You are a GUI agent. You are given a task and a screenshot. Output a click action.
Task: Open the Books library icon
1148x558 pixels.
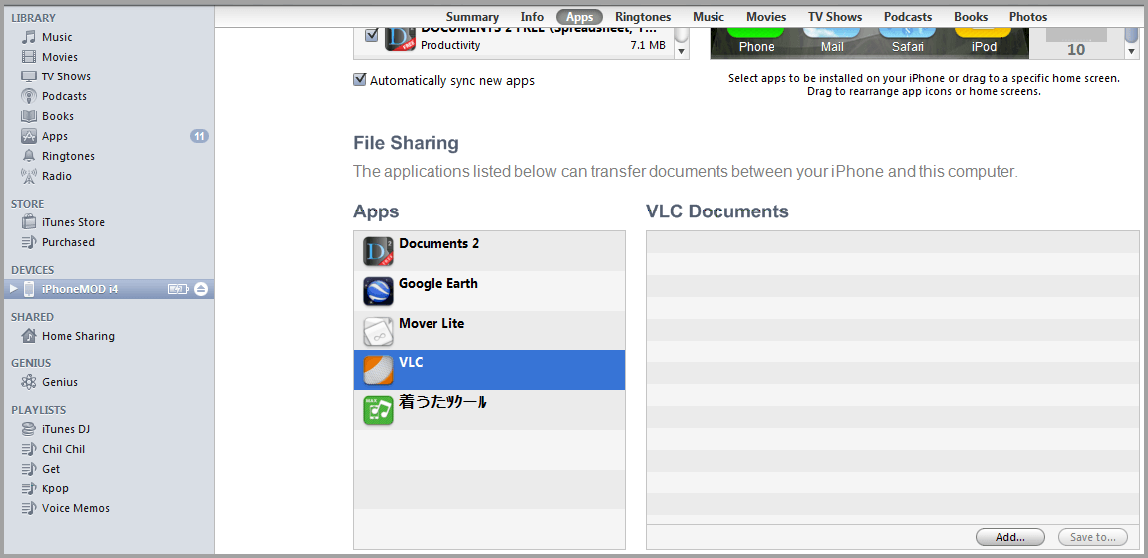pos(29,116)
